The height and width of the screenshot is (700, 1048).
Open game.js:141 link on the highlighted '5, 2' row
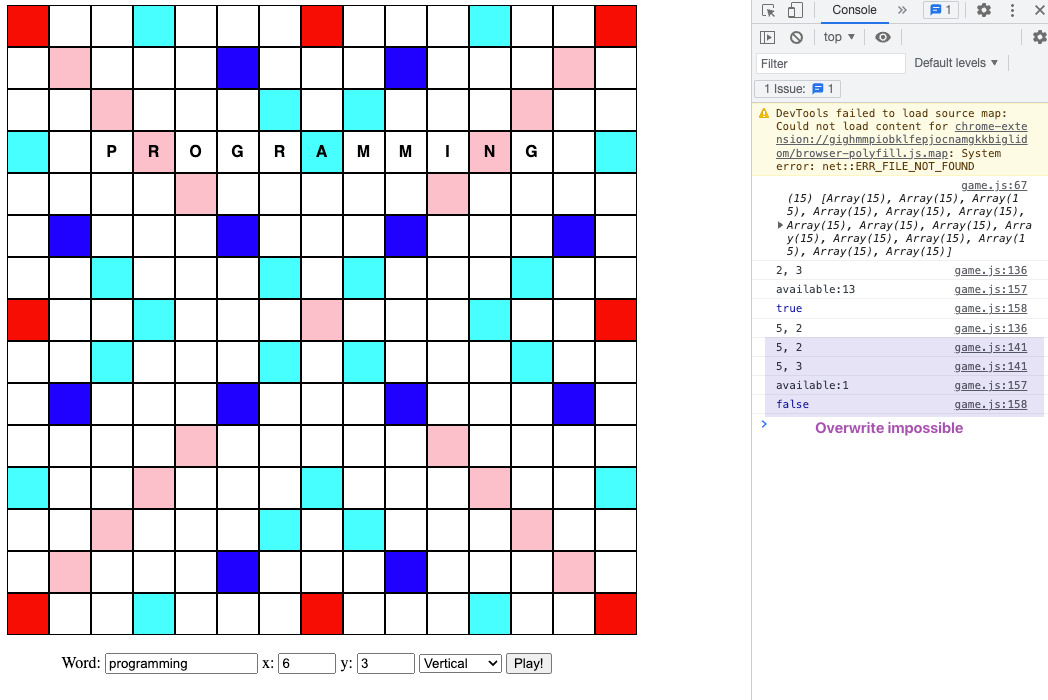[x=991, y=347]
